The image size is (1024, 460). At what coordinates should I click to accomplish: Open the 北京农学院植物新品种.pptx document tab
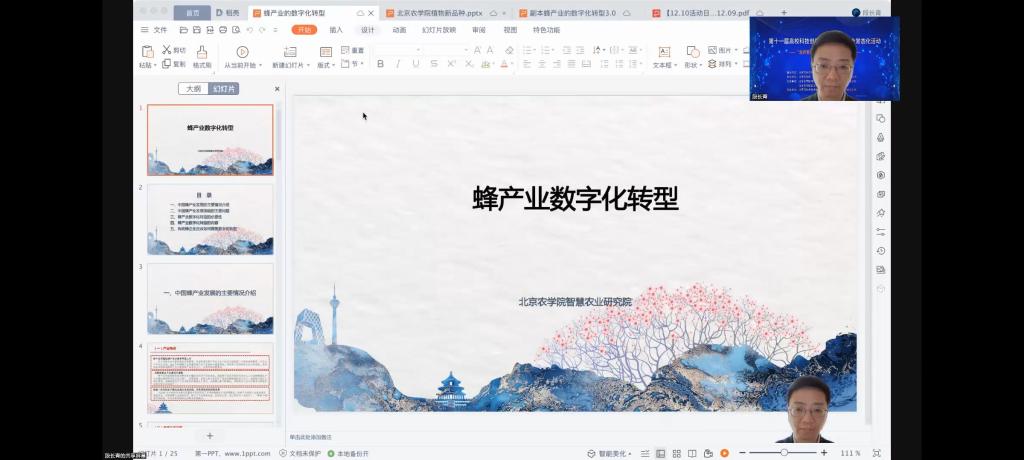pos(440,13)
